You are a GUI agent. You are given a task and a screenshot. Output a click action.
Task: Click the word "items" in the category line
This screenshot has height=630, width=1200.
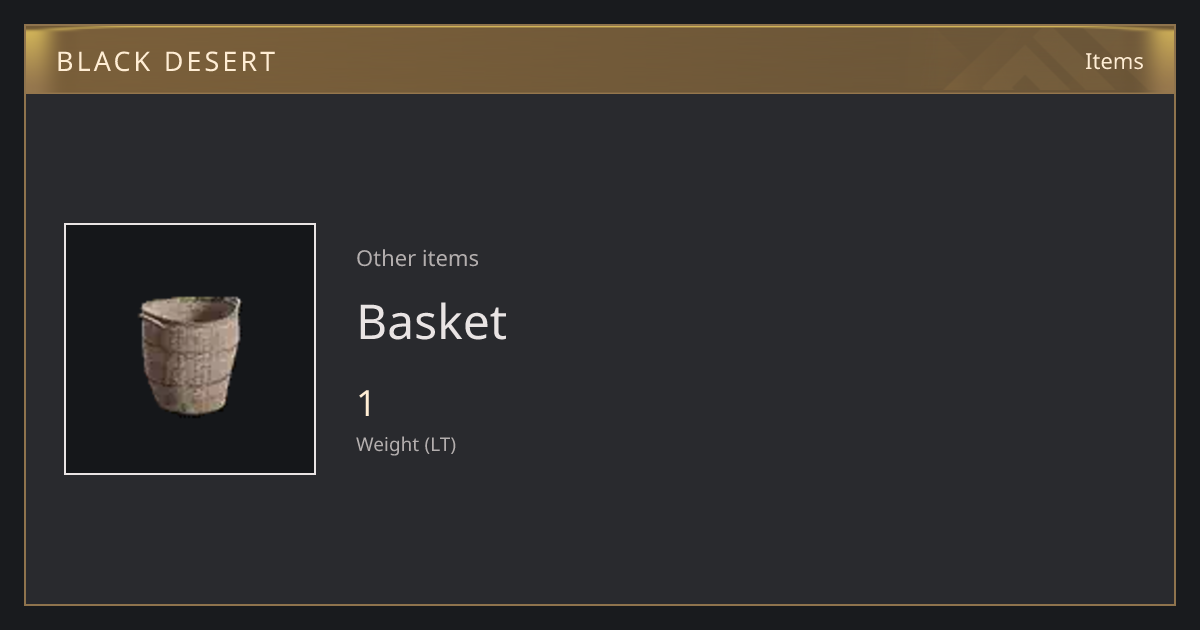click(450, 258)
